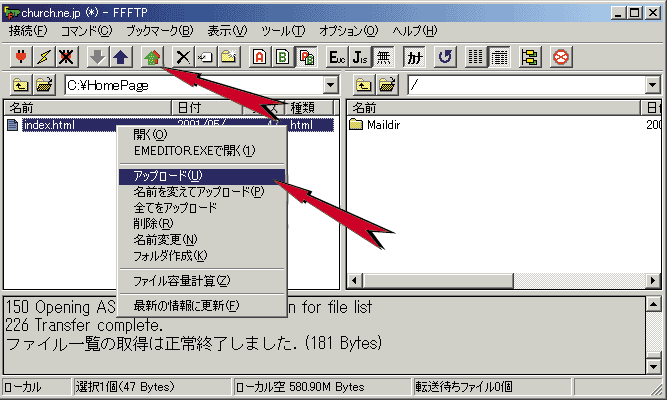
Task: Click the Disconnect icon in toolbar
Action: 67,57
